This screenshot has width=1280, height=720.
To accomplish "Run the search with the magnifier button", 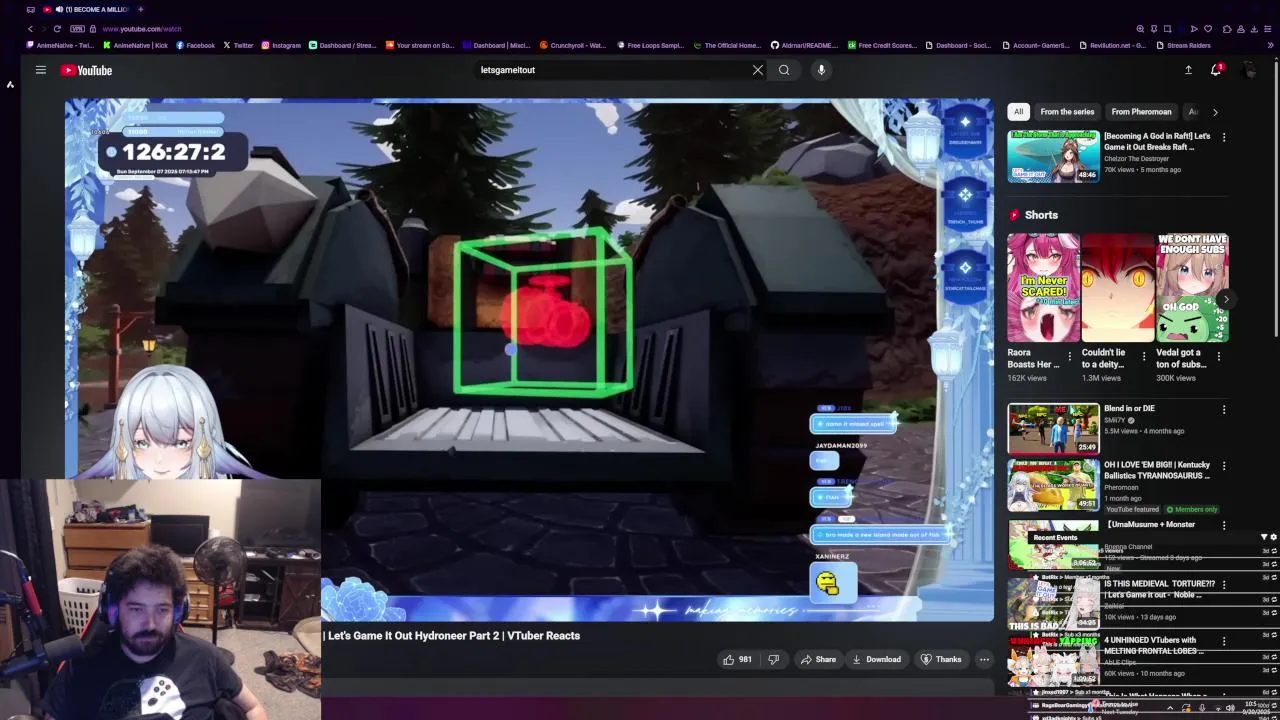I will click(x=784, y=70).
